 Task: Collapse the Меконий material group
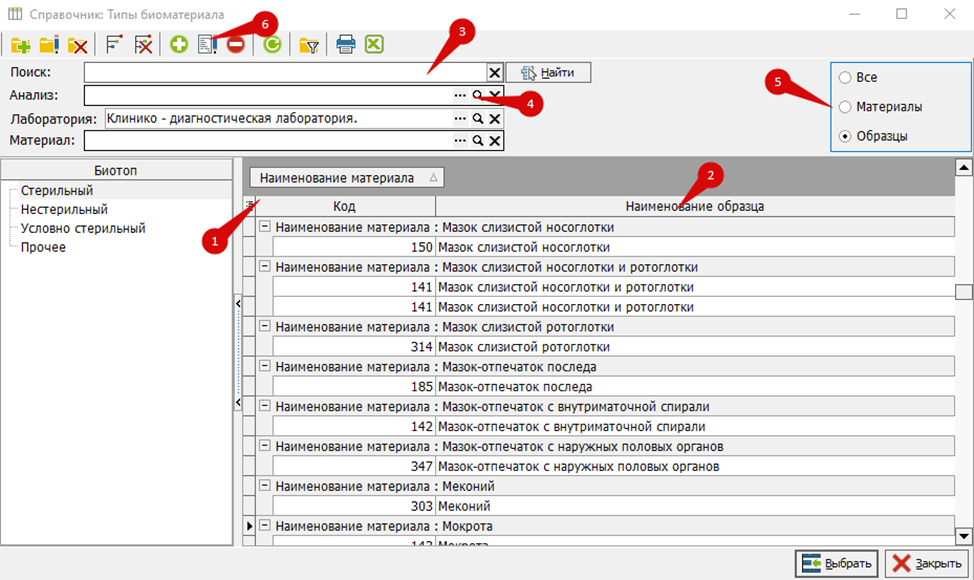(265, 486)
